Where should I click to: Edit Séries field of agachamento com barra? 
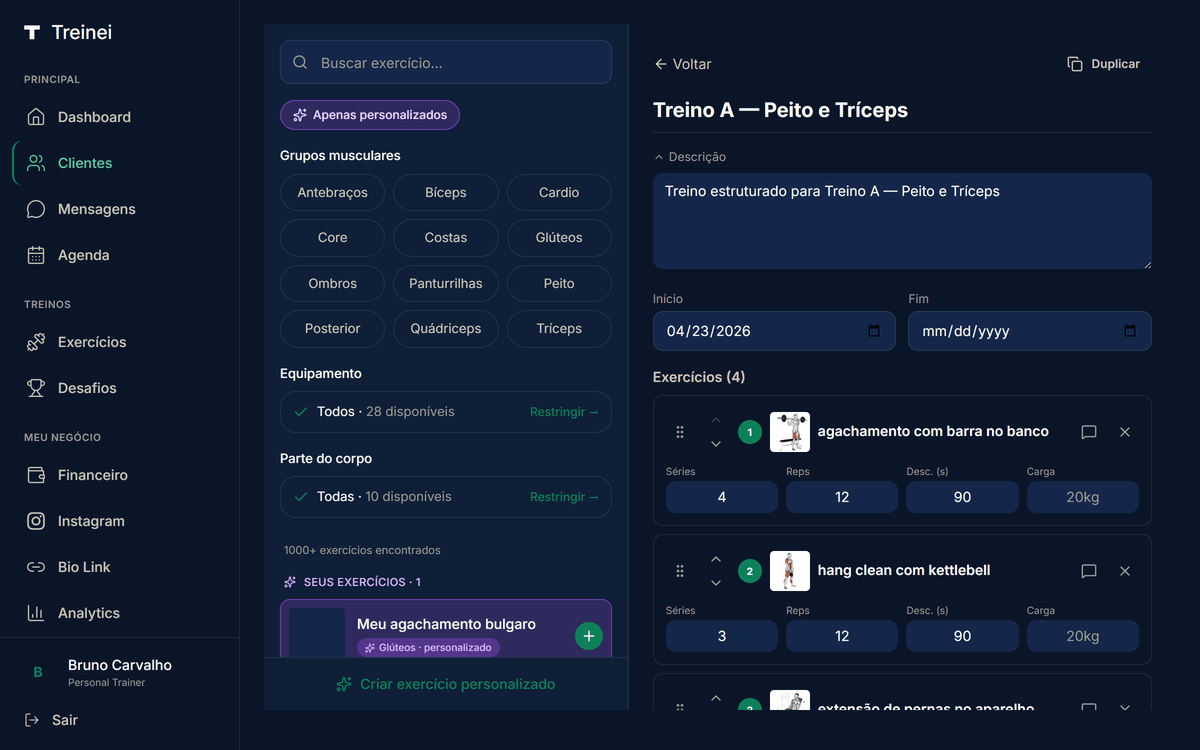coord(722,497)
